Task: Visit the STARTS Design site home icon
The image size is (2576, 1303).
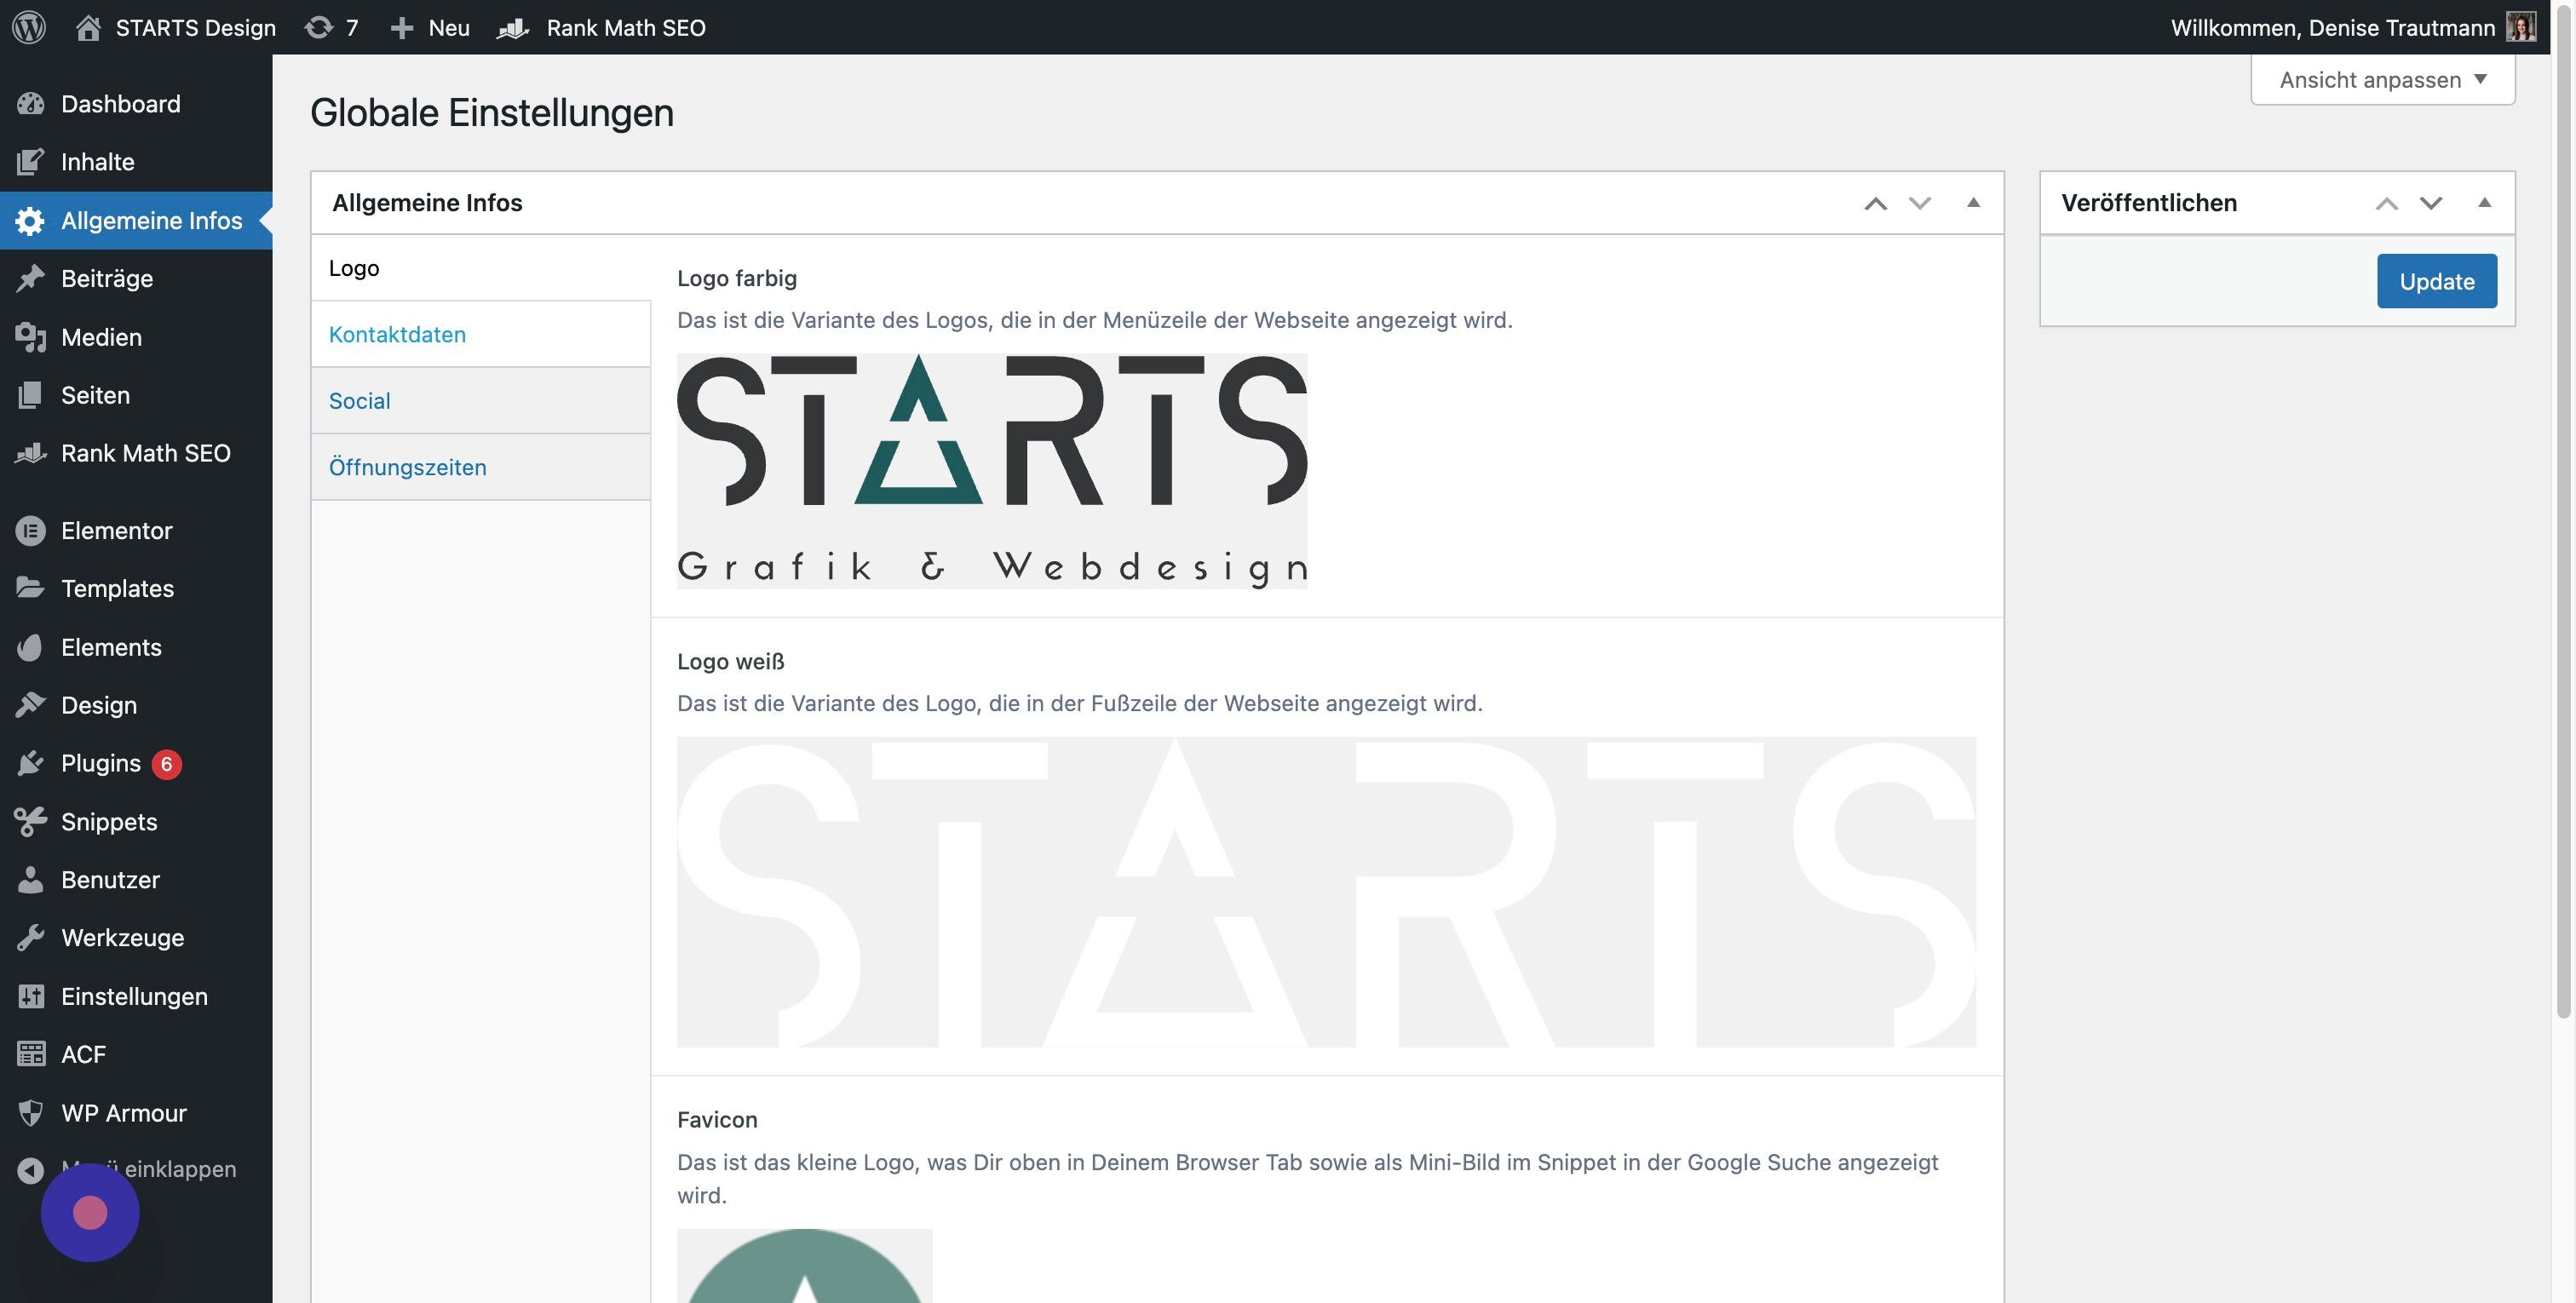Action: pos(88,27)
